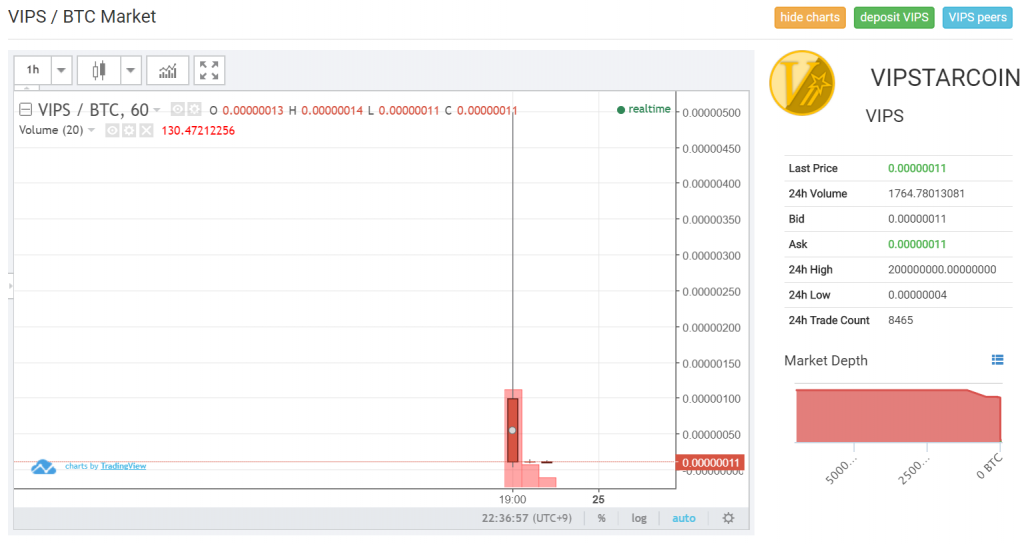Collapse the VIPS / BTC legend box
The height and width of the screenshot is (544, 1024).
[x=25, y=110]
